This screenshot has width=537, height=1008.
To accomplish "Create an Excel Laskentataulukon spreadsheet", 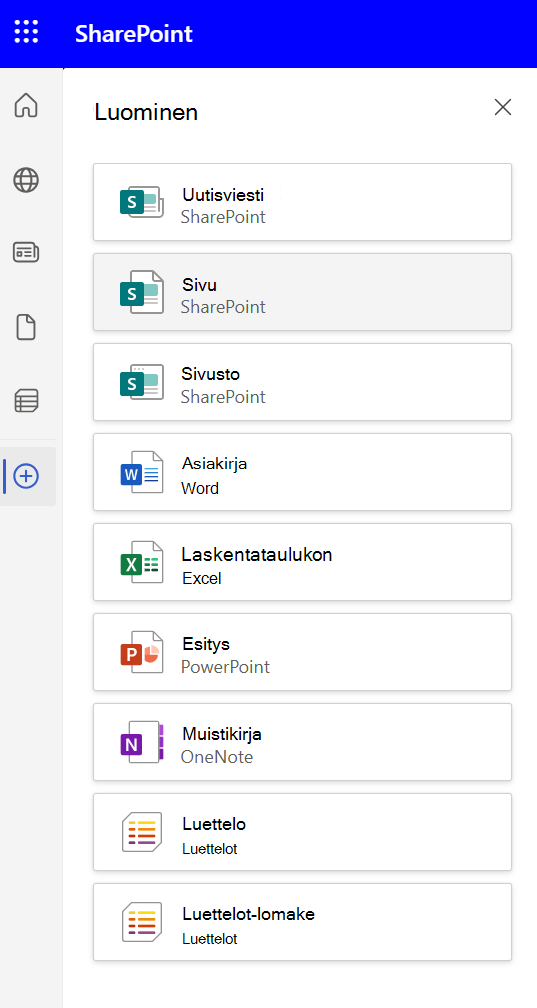I will point(302,562).
